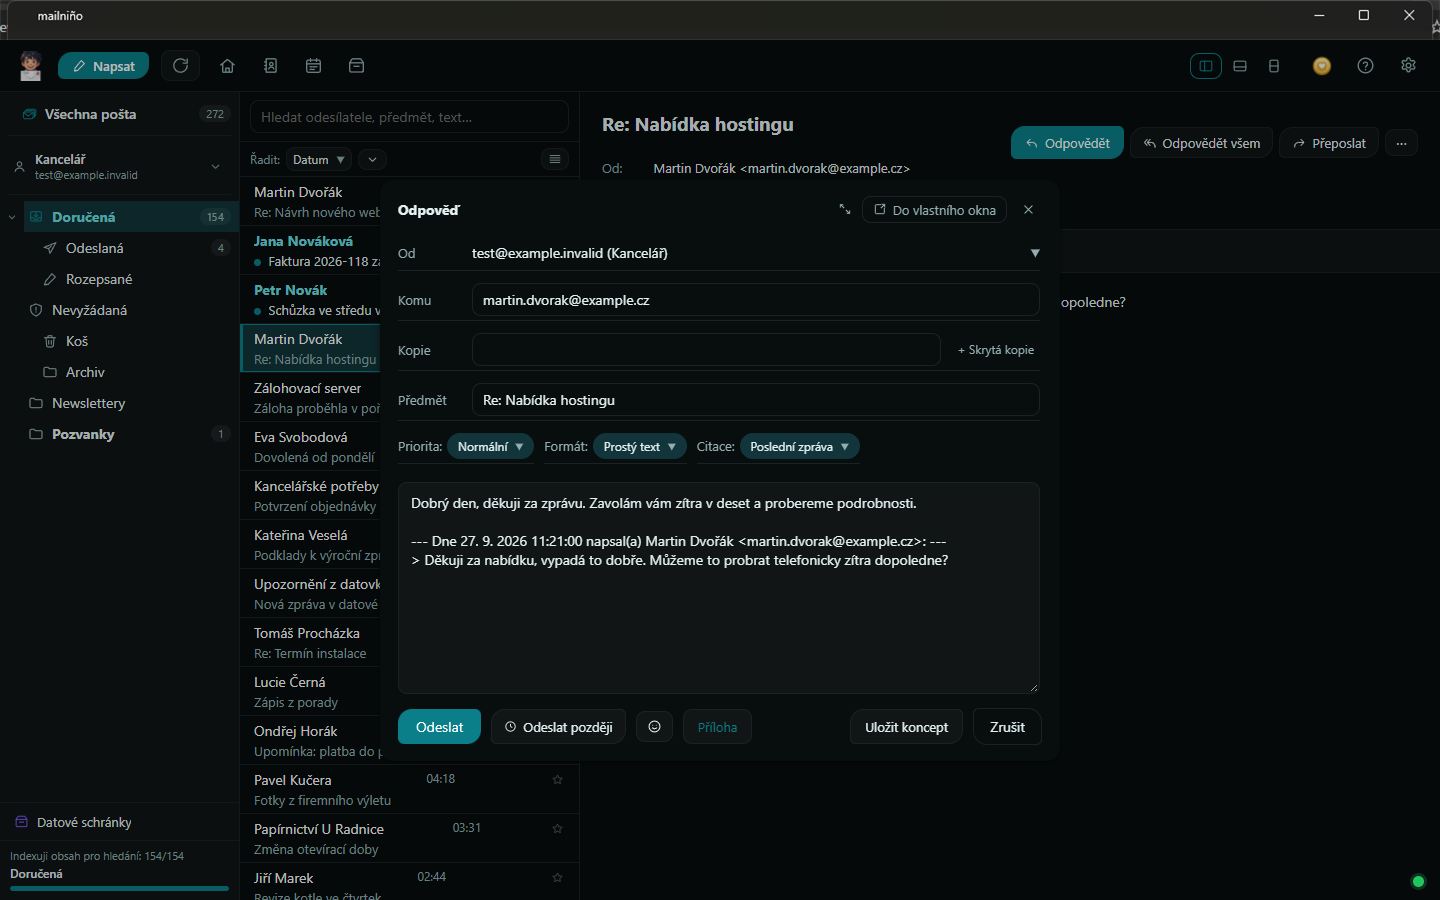The width and height of the screenshot is (1440, 900).
Task: Open the Citace Poslední zpráva dropdown
Action: click(x=800, y=447)
